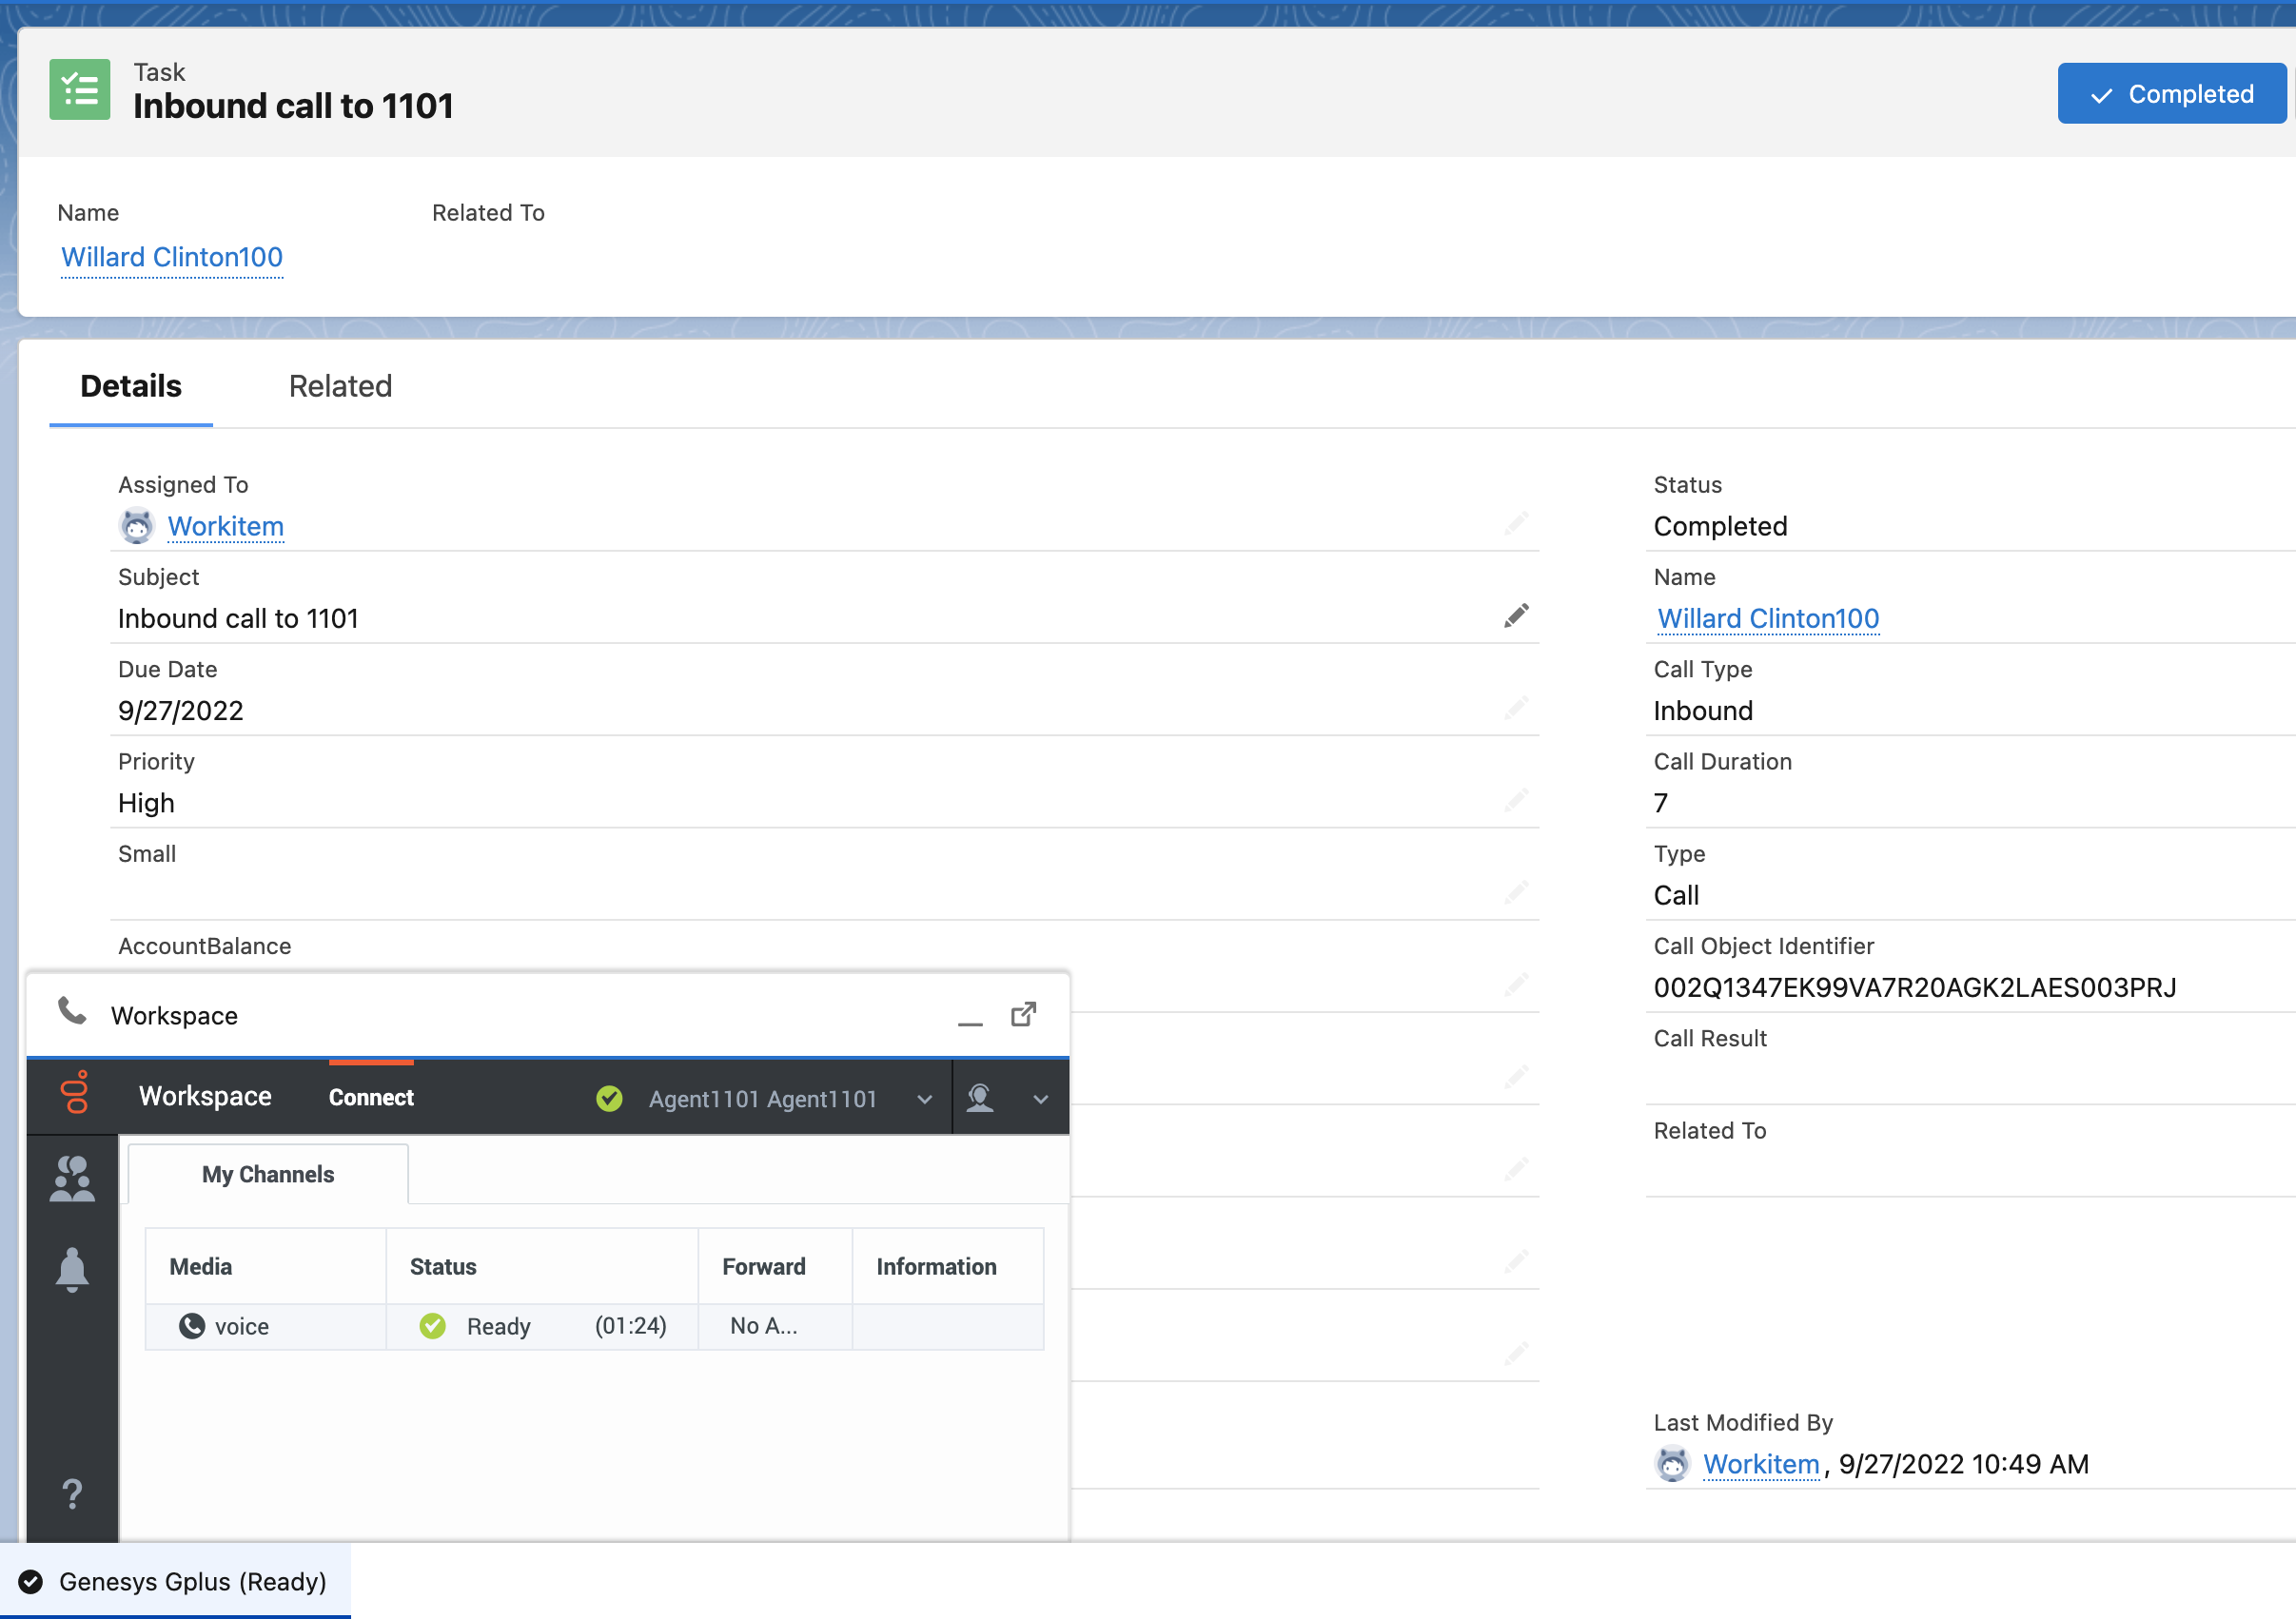Click the (01:24) timer value
Image resolution: width=2296 pixels, height=1619 pixels.
point(630,1326)
